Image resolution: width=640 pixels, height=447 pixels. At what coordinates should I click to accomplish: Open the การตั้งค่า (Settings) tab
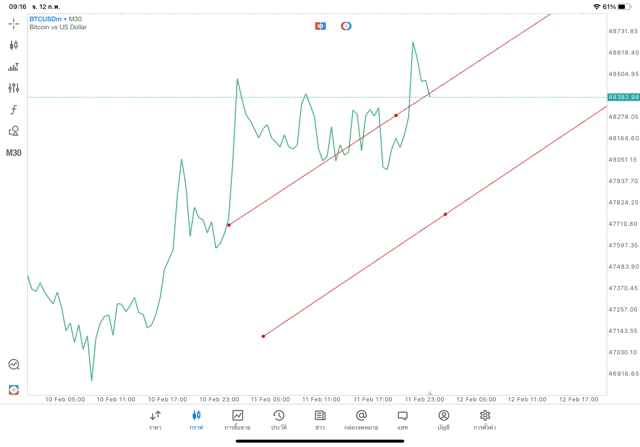[485, 419]
